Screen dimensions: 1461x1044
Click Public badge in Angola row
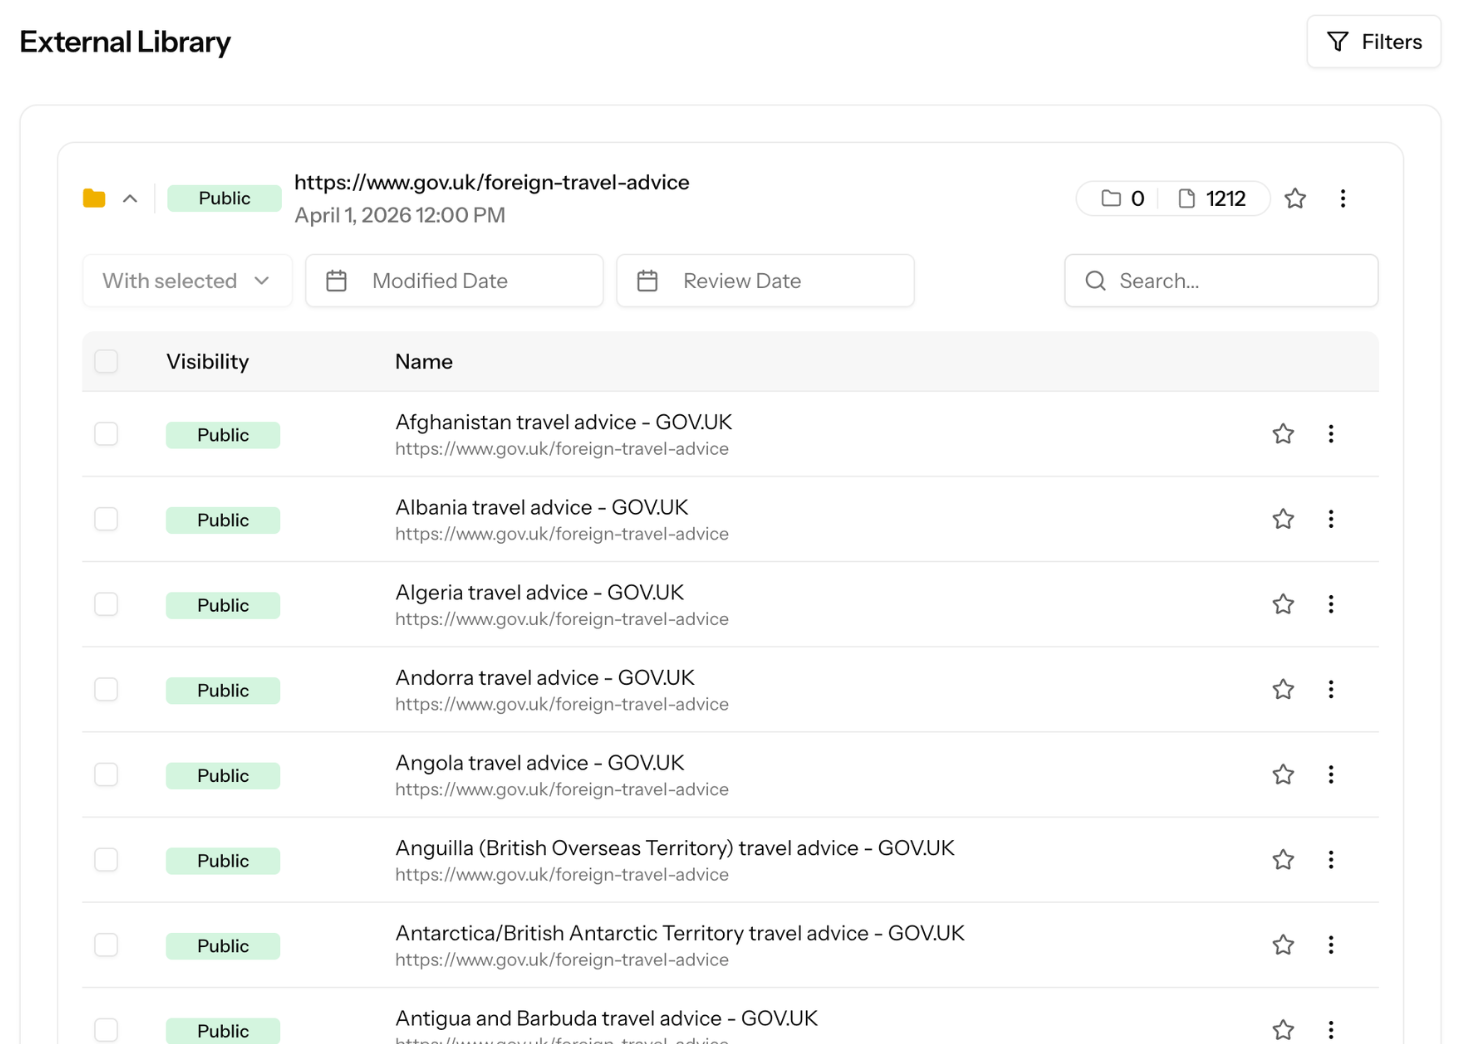(x=223, y=775)
